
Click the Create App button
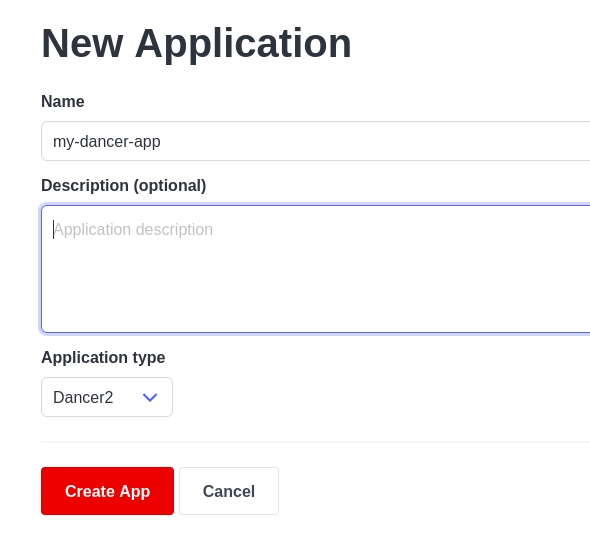108,491
